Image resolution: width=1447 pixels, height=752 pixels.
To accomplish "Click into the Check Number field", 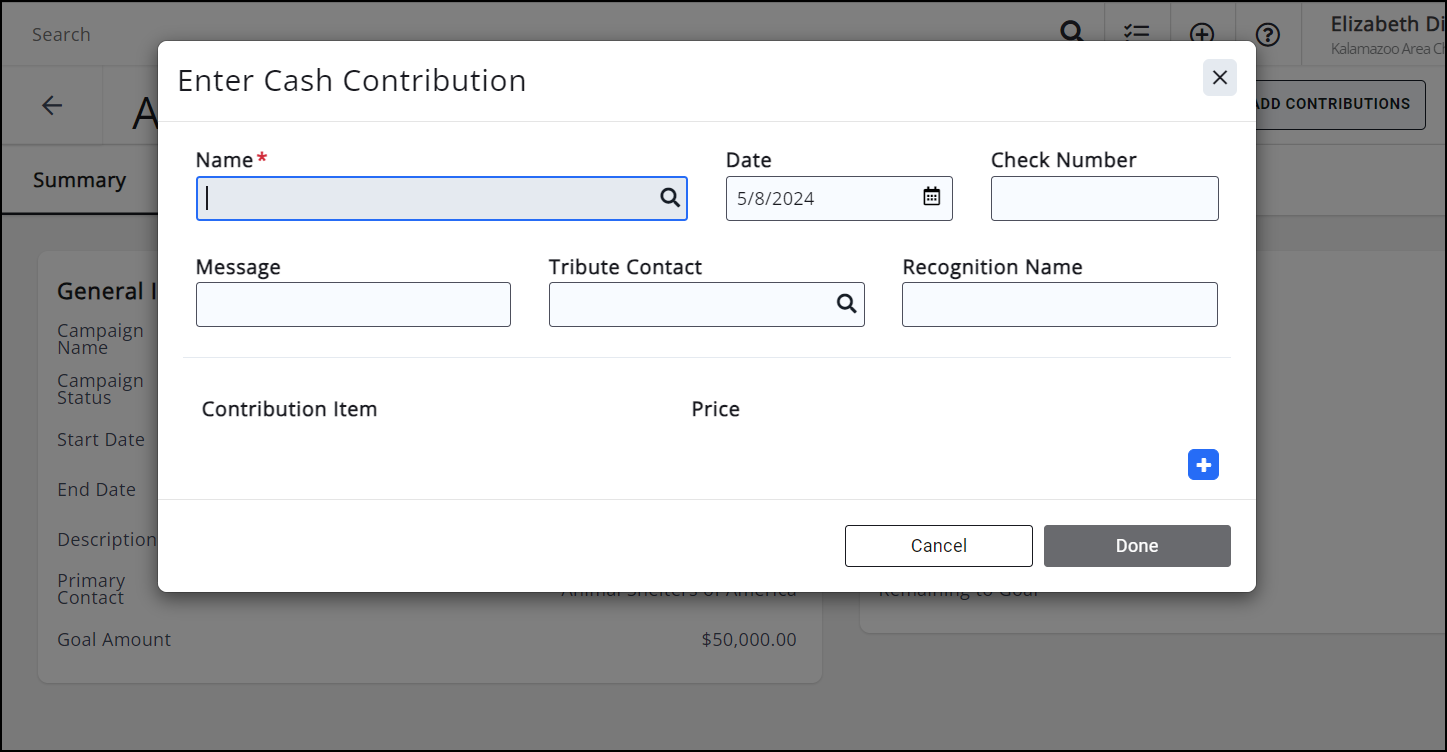I will coord(1104,198).
